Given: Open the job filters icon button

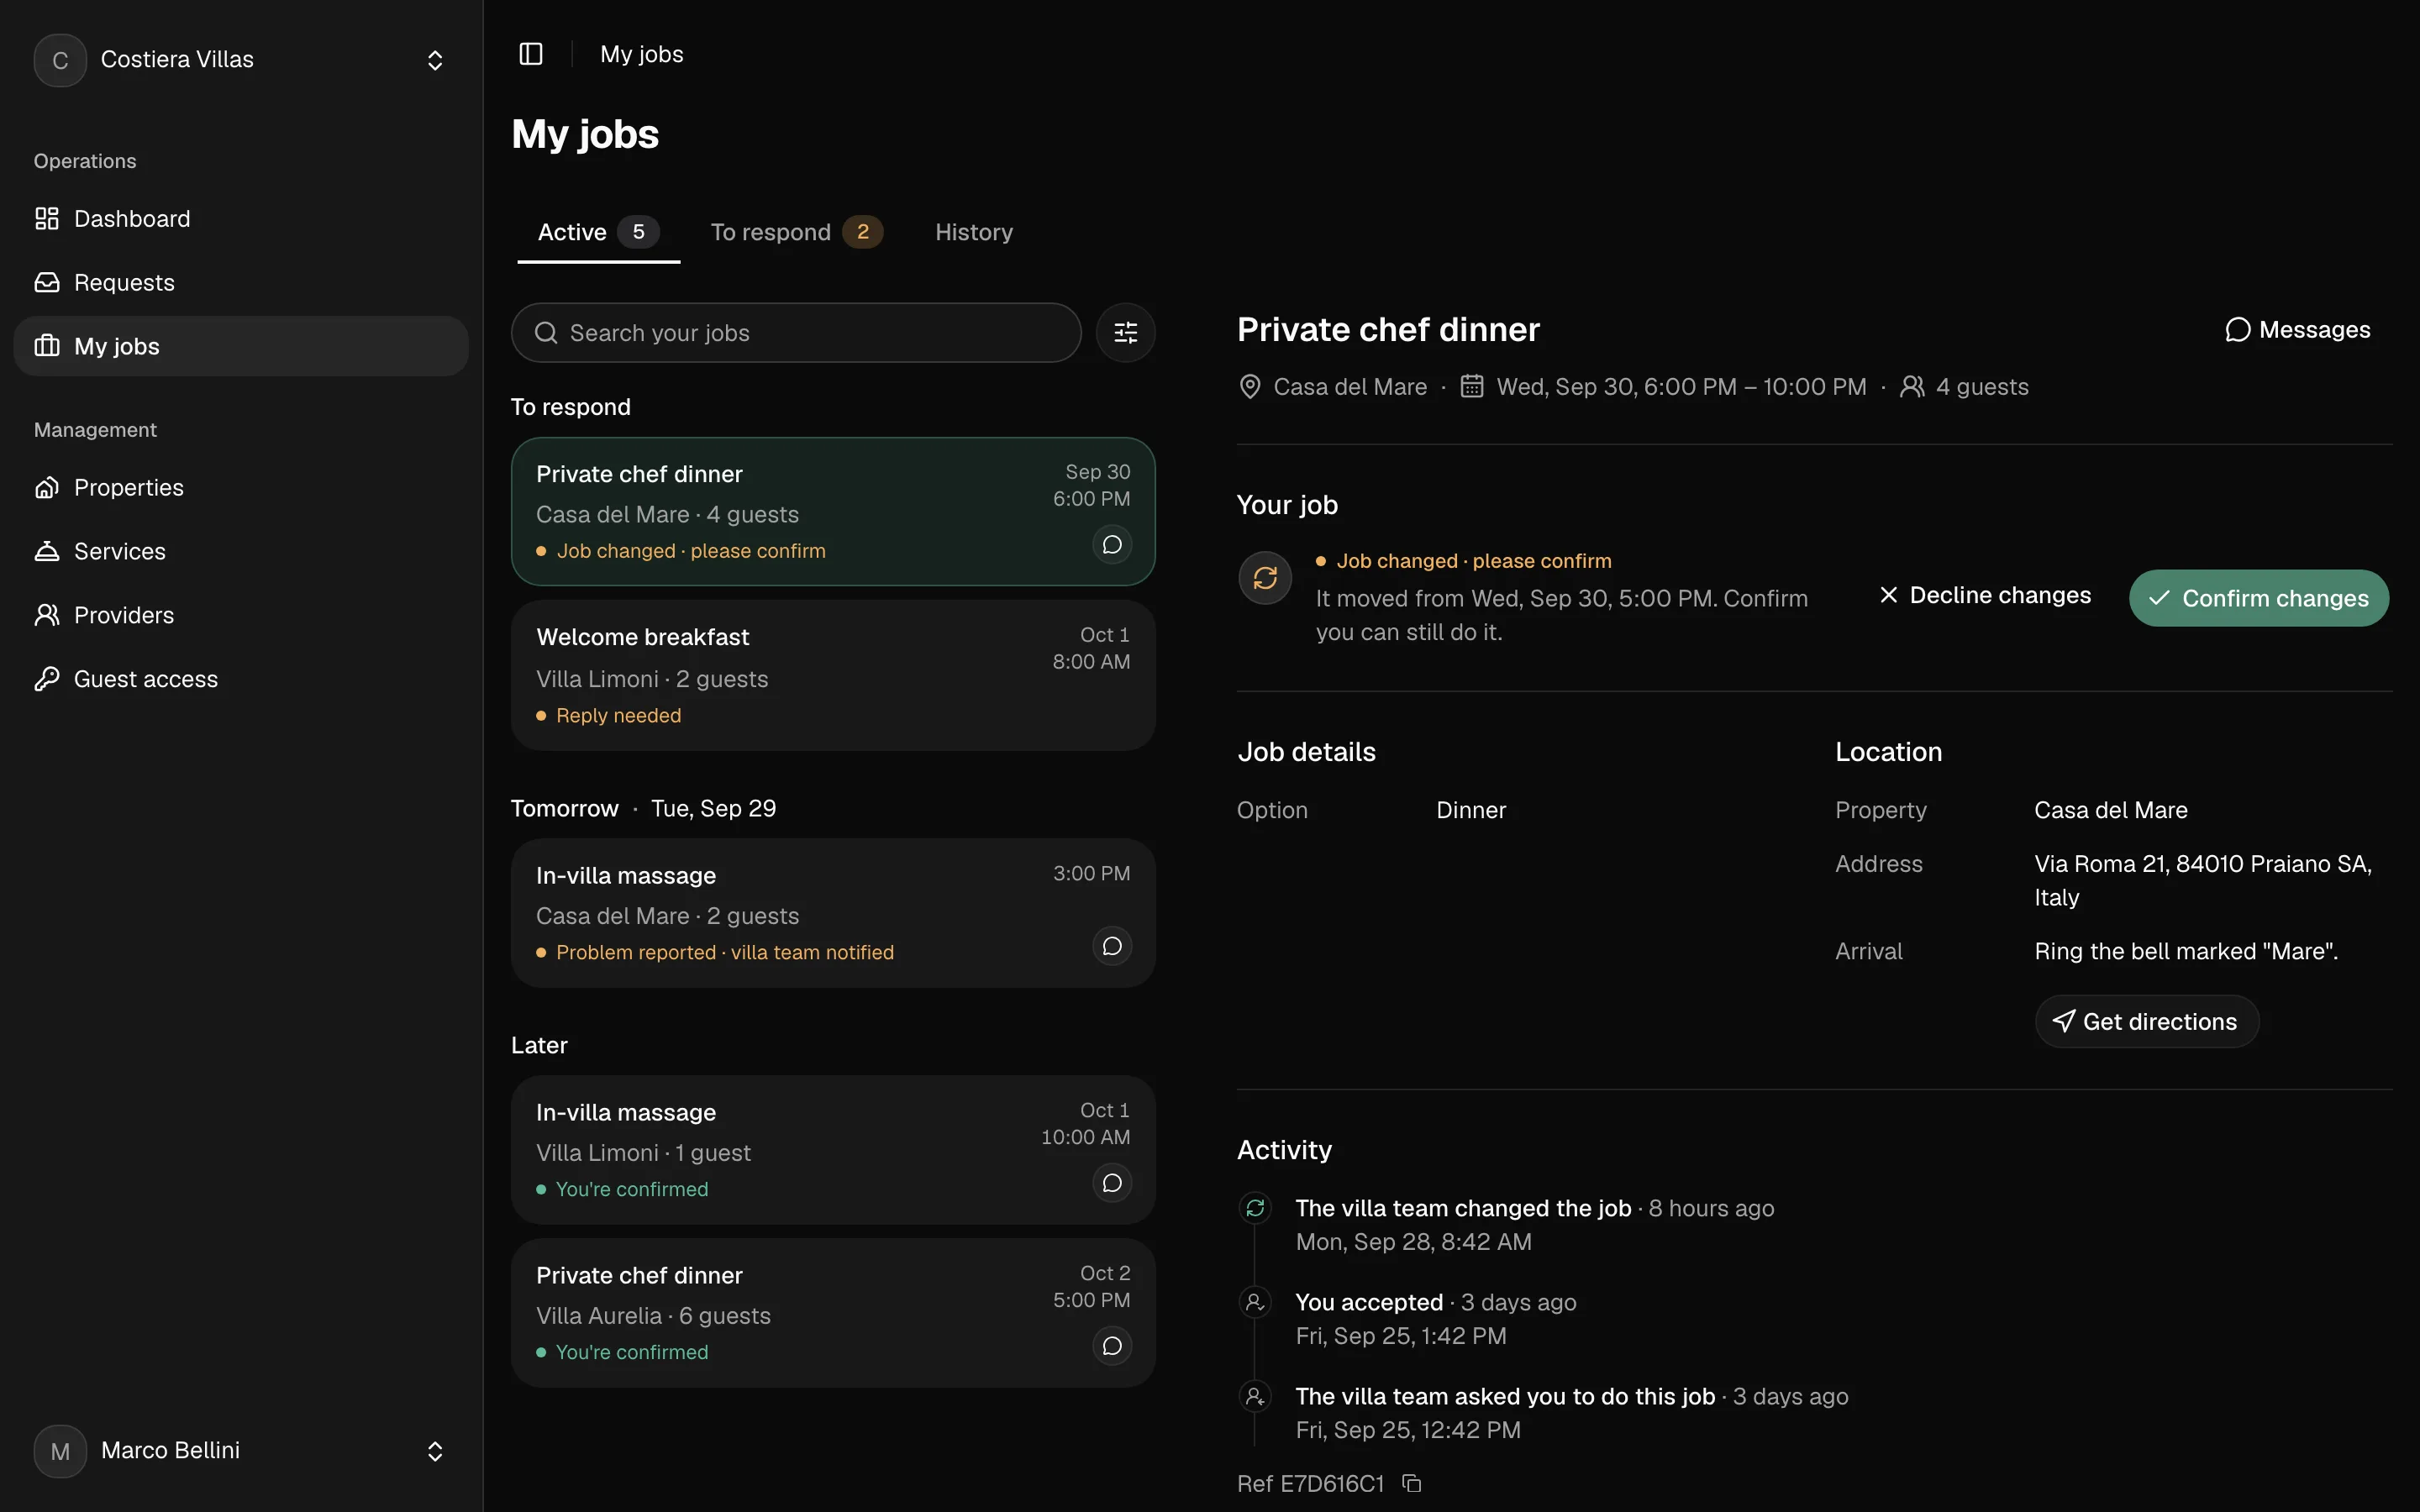Looking at the screenshot, I should point(1125,333).
